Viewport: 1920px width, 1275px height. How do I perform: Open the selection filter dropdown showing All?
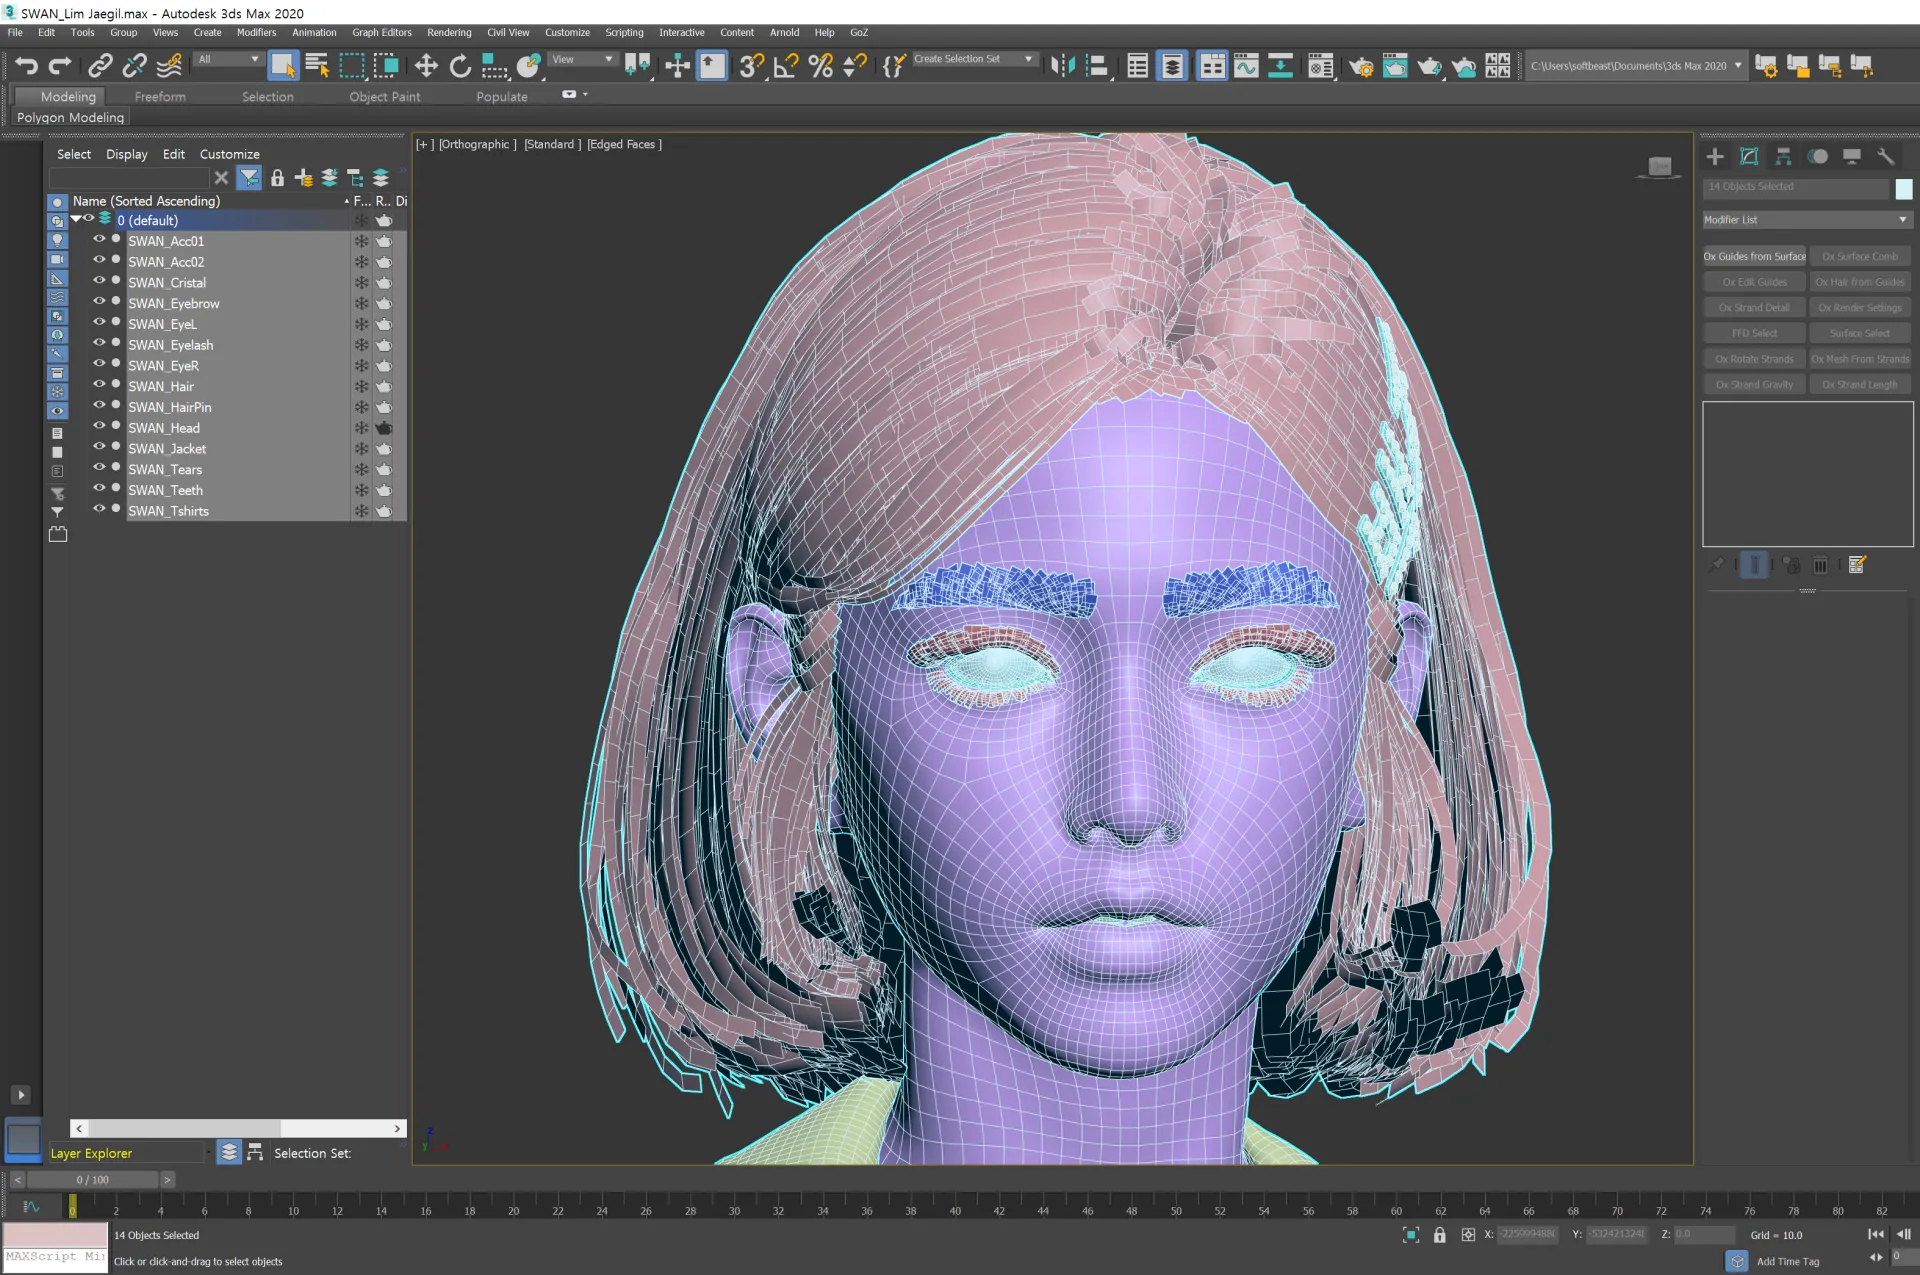(227, 61)
